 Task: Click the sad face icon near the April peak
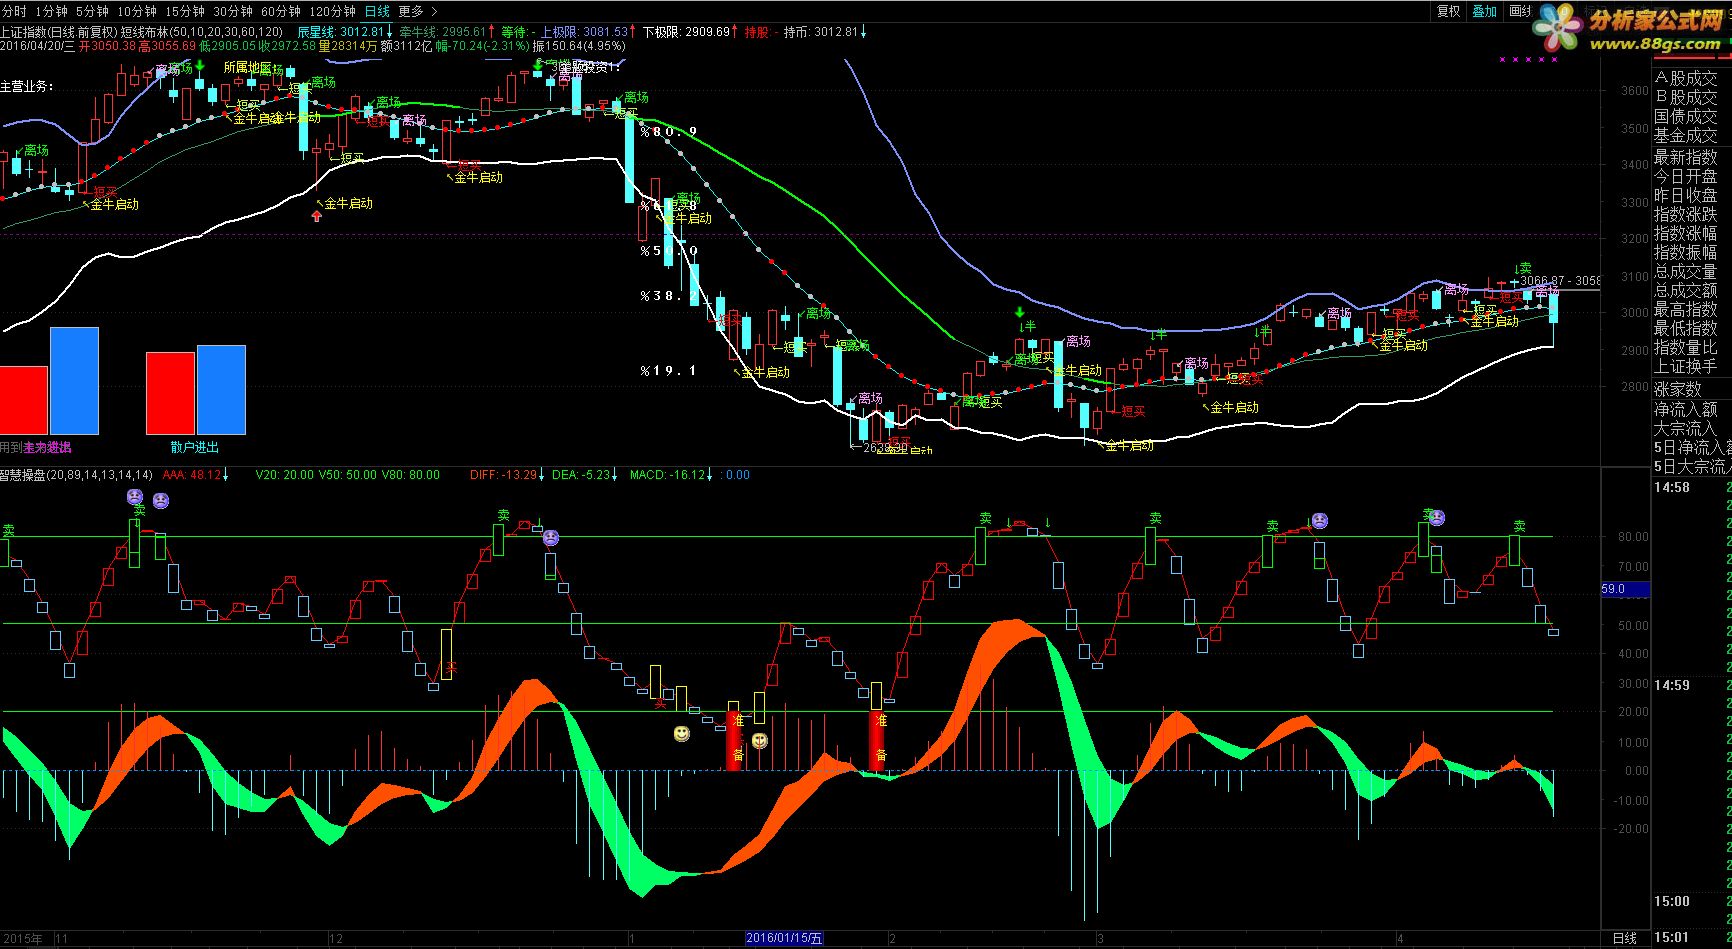pos(1437,517)
